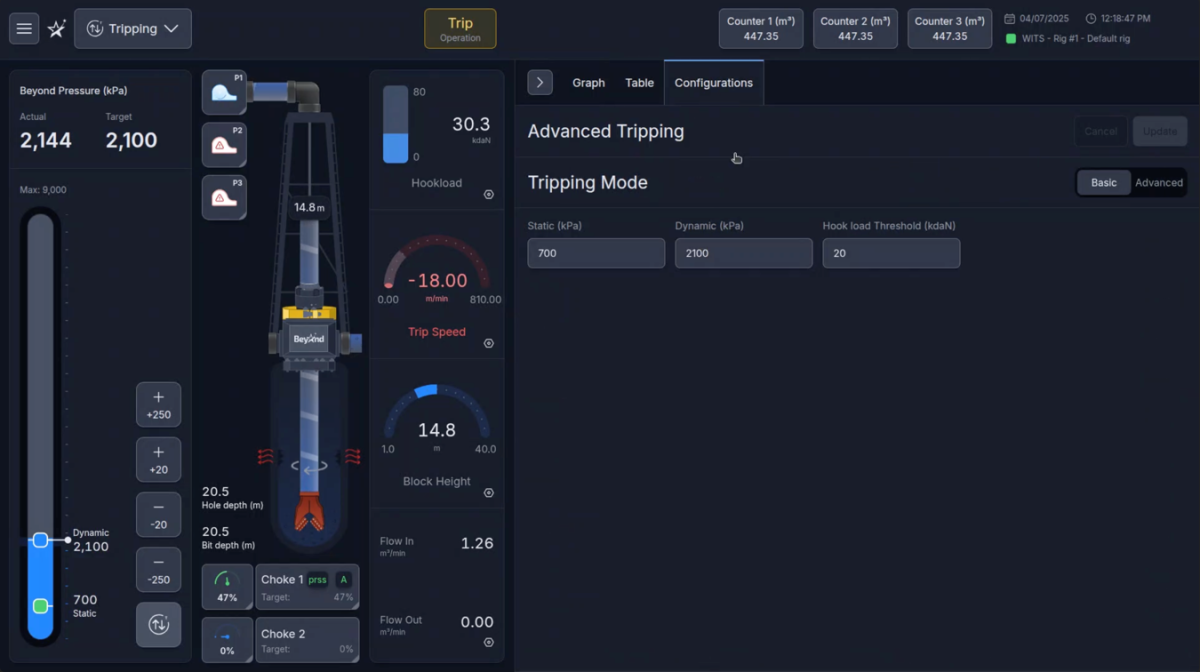Viewport: 1200px width, 672px height.
Task: Click the Dynamic pressure slider handle
Action: [x=40, y=540]
